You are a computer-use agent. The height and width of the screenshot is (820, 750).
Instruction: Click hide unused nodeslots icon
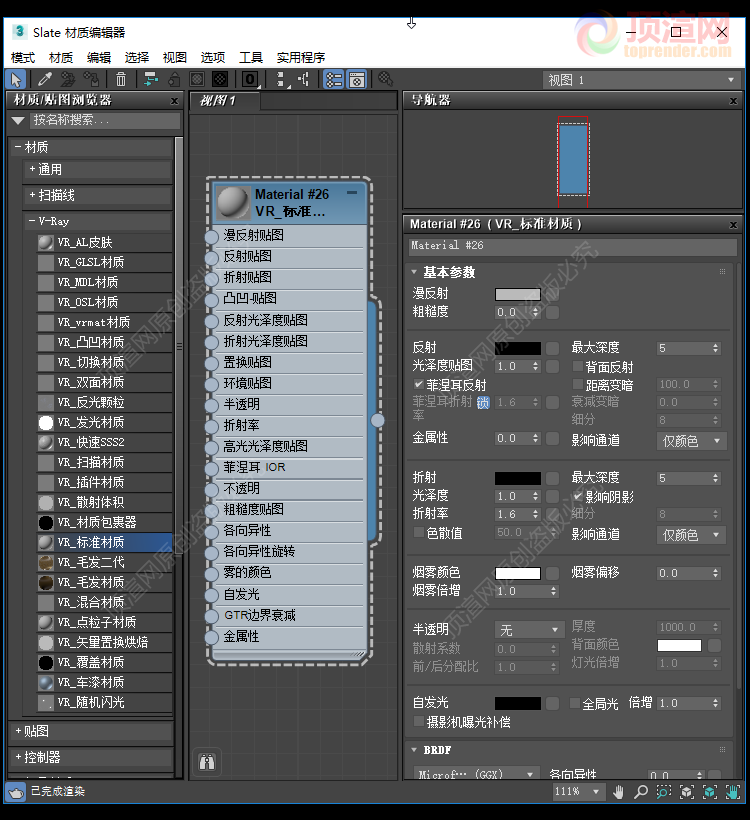tap(174, 79)
